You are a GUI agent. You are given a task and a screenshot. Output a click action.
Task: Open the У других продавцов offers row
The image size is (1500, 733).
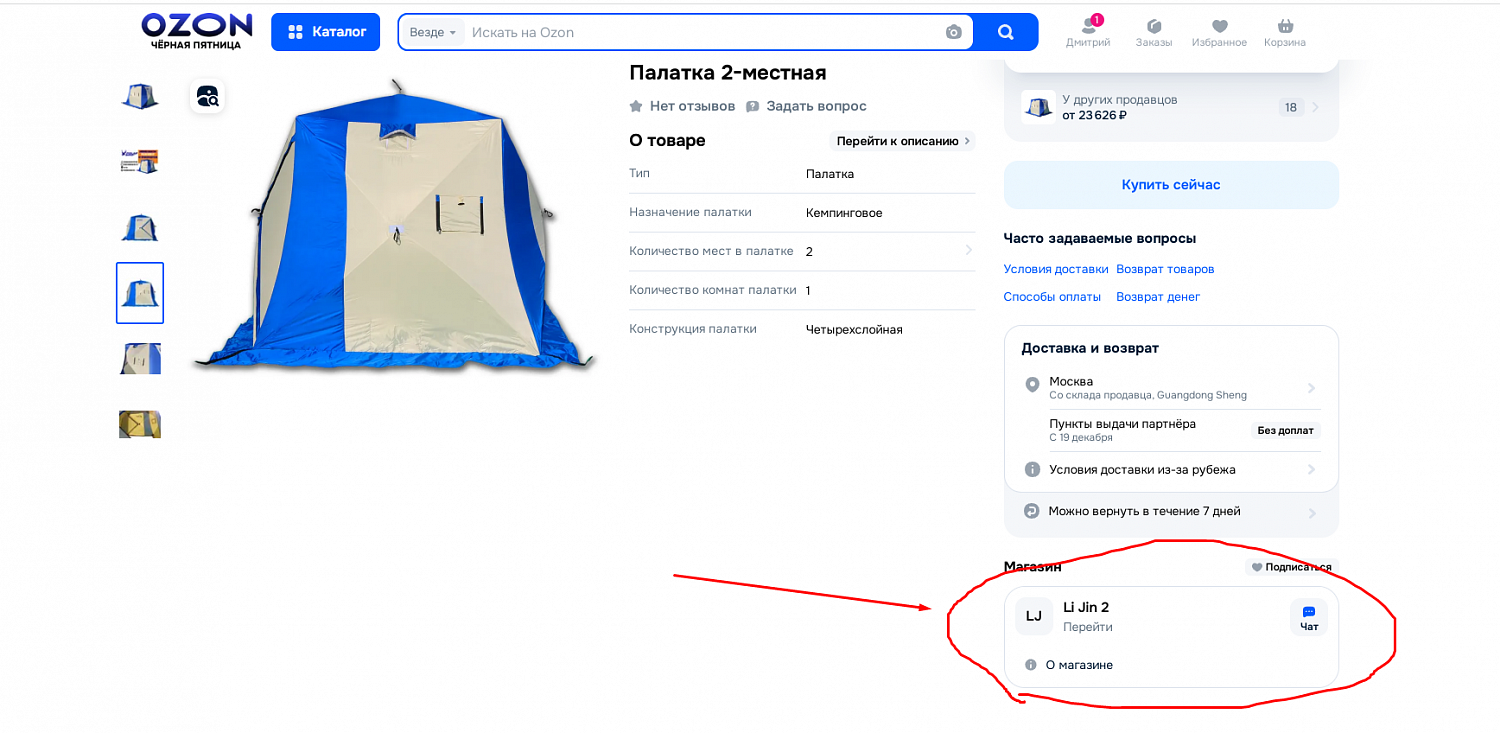pos(1171,107)
